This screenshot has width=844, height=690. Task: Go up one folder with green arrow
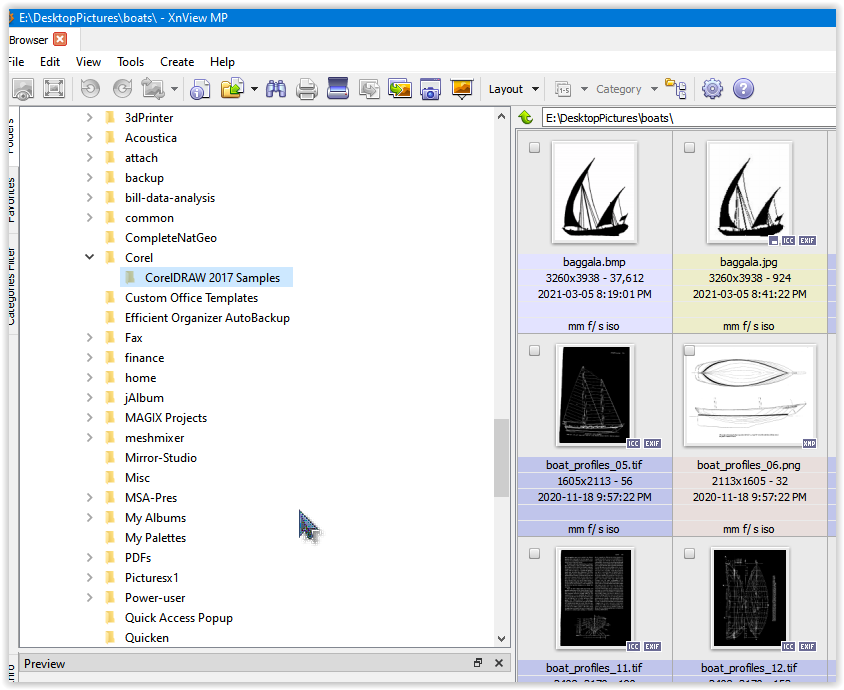click(x=526, y=118)
